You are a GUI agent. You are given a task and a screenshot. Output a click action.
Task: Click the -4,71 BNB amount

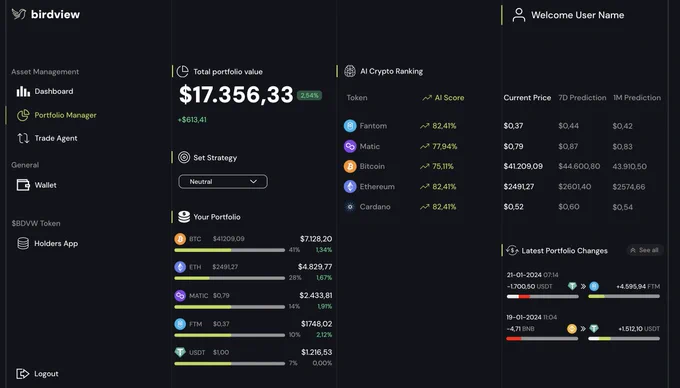520,329
